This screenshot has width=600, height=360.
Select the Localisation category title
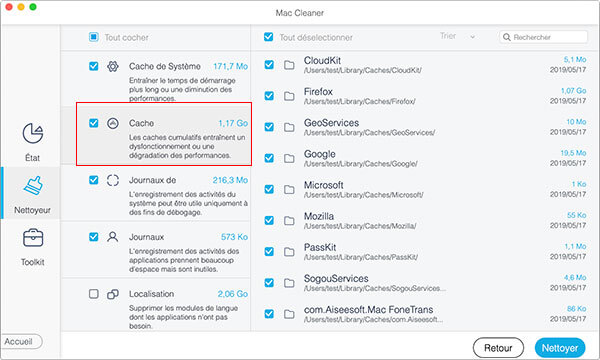[152, 294]
